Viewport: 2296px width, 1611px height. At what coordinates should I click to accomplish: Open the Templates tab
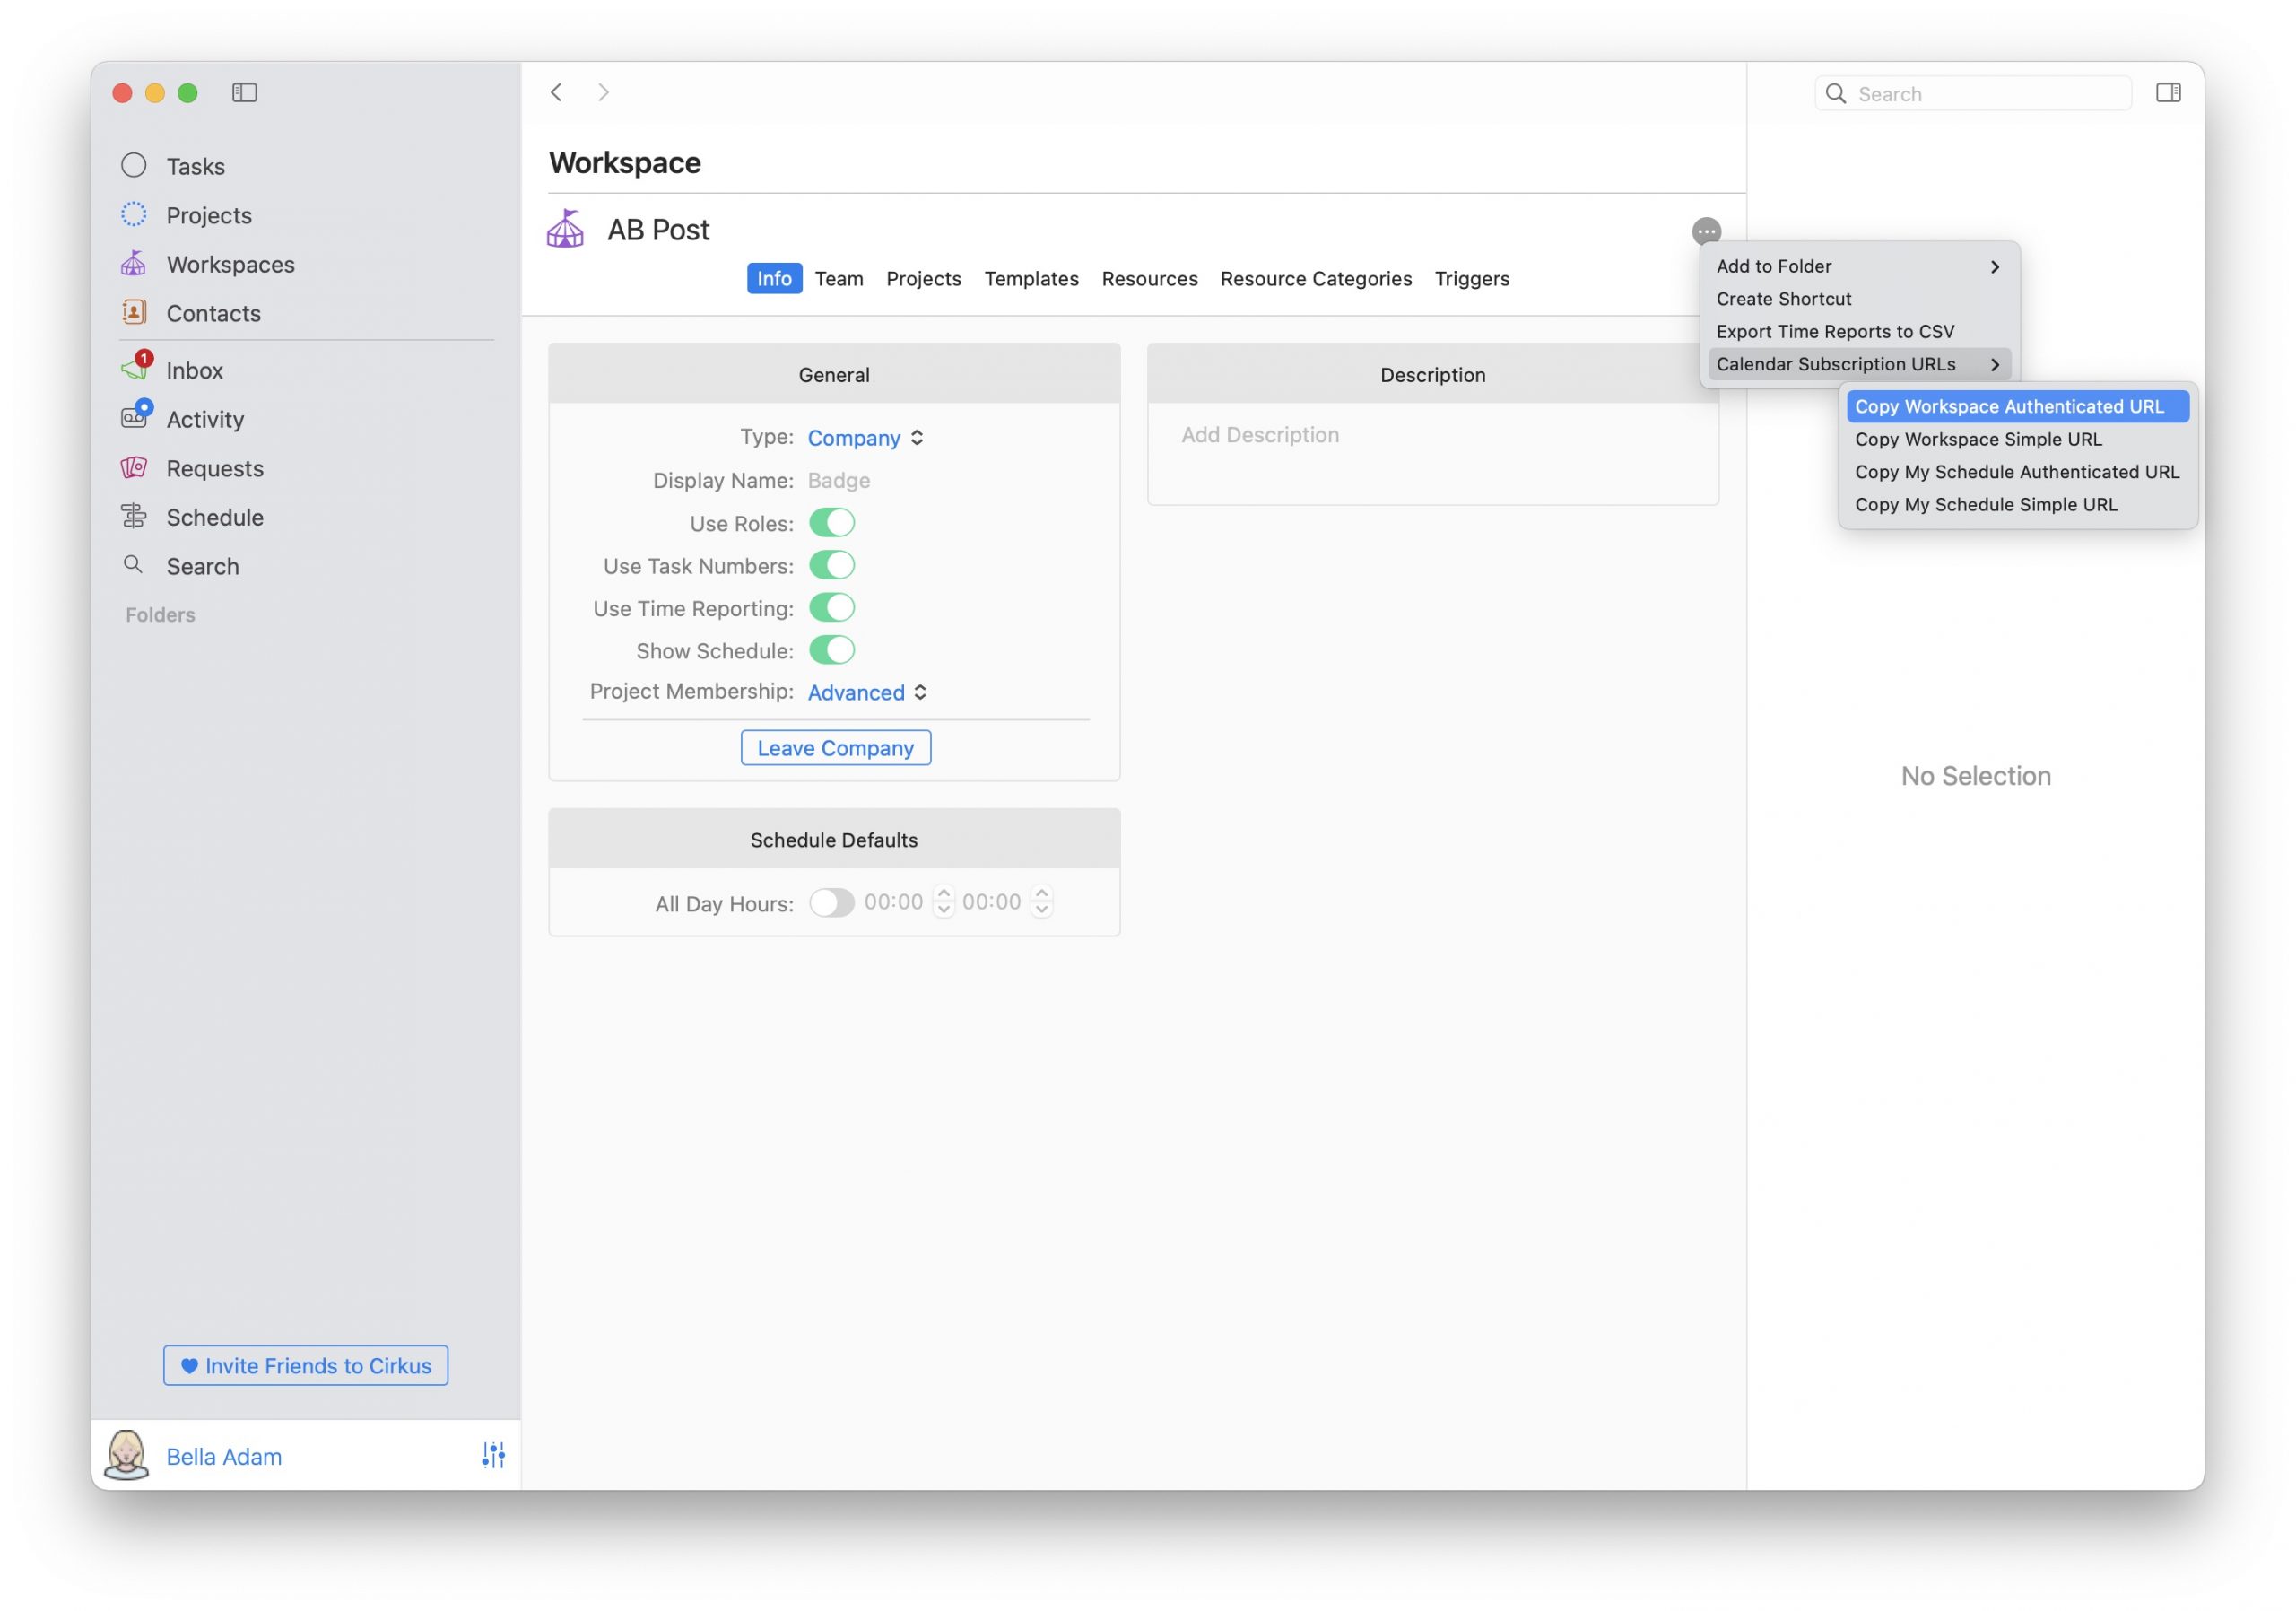coord(1031,279)
